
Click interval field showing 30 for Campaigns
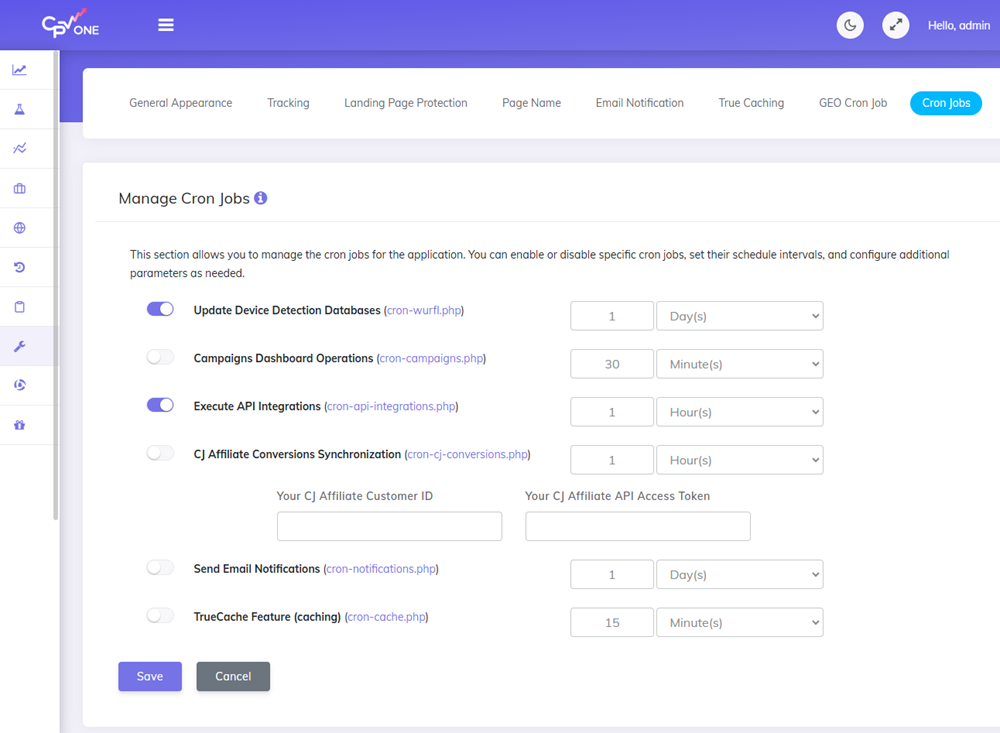[x=612, y=364]
